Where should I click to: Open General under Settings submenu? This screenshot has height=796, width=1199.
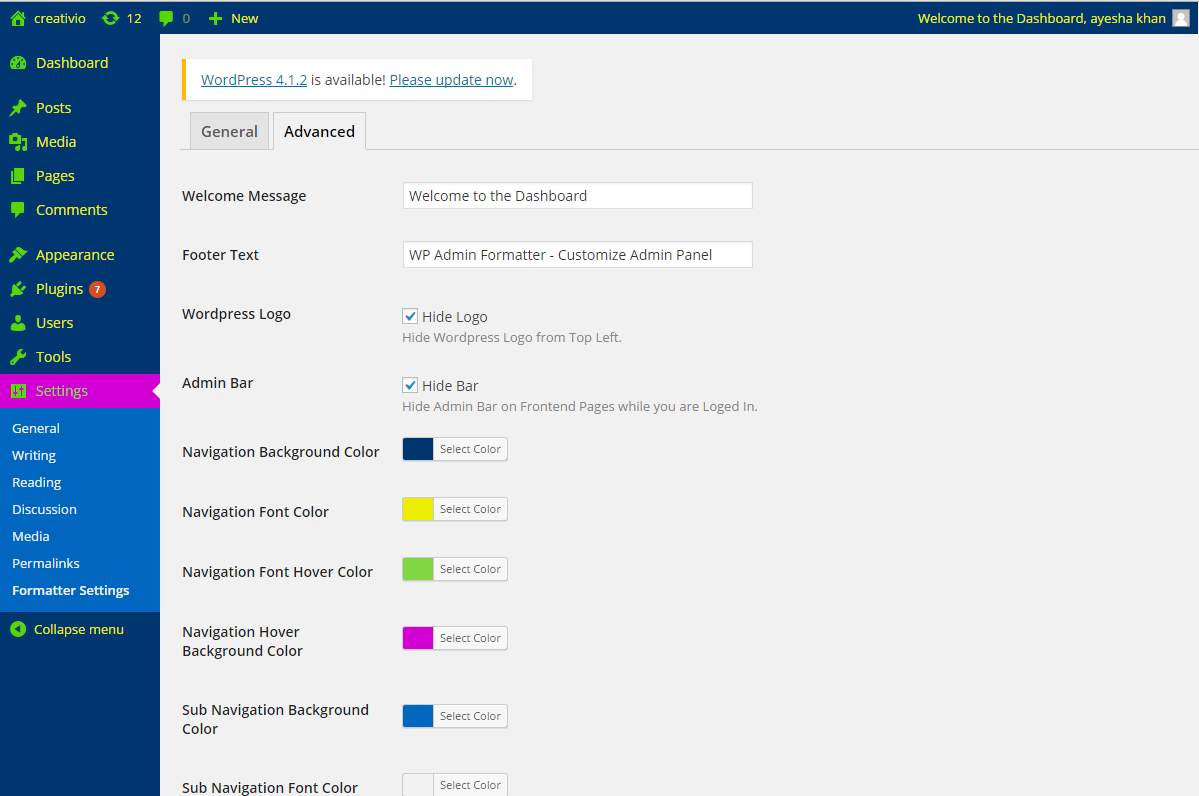(36, 428)
